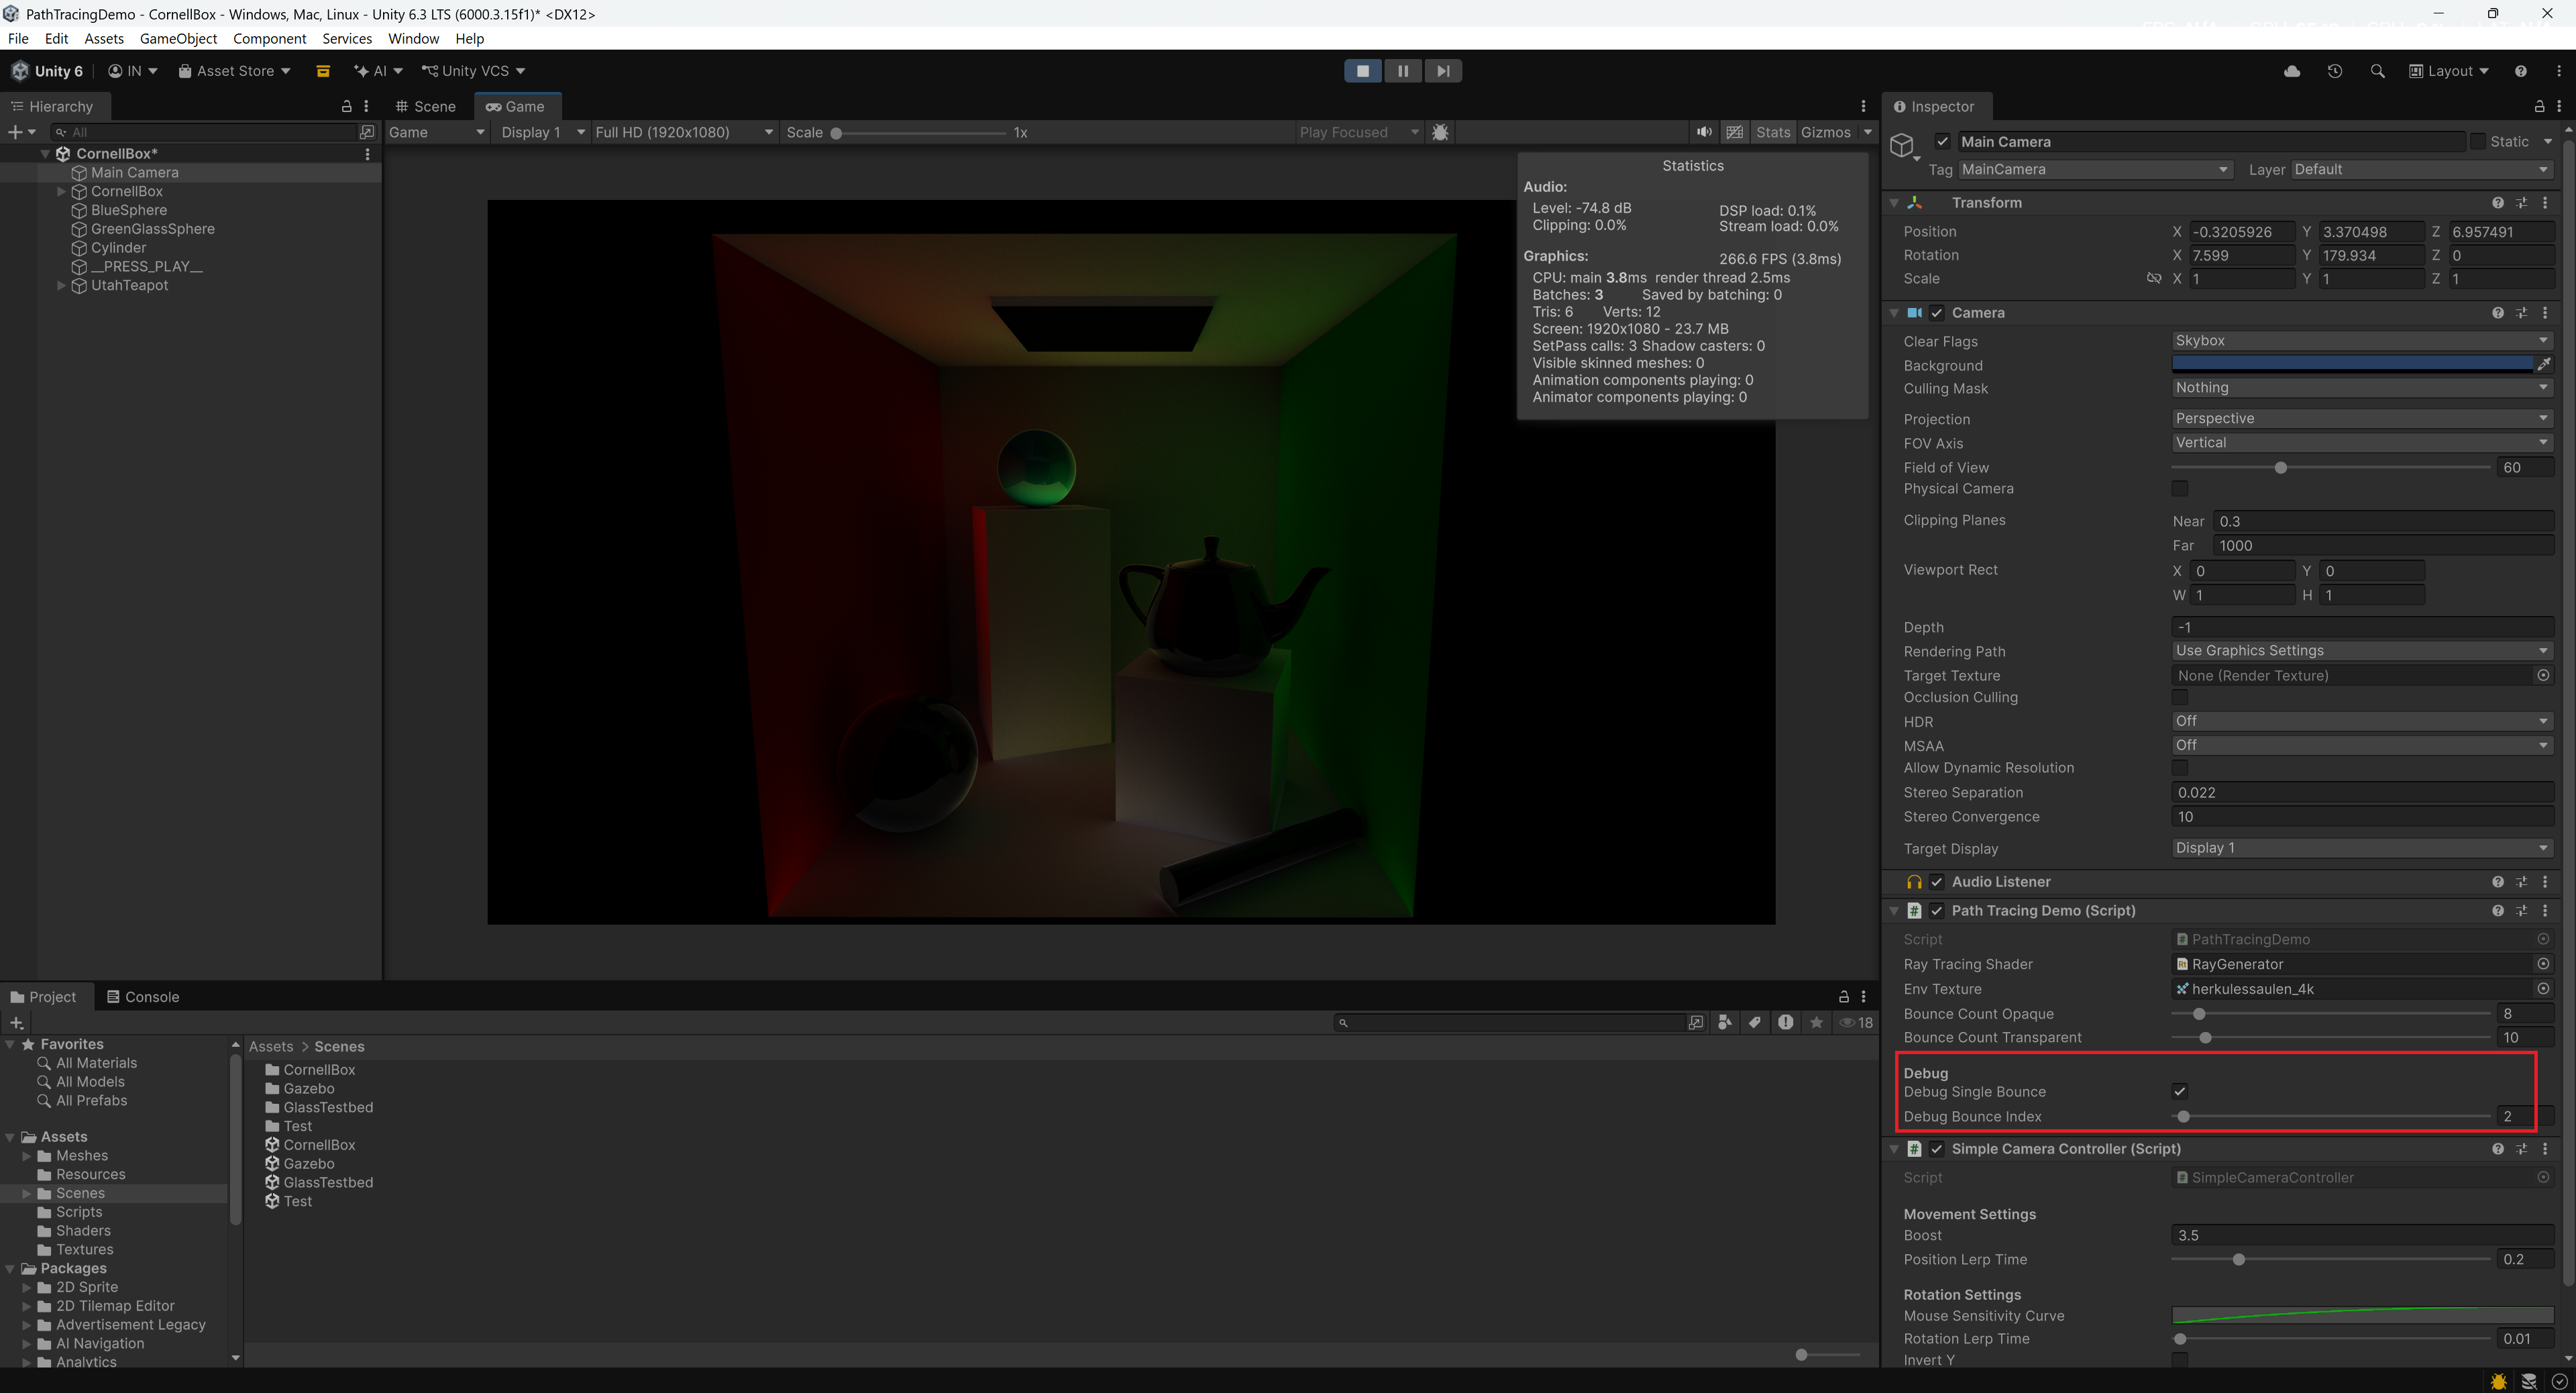Open object picker for Ray Tracing Shader
The height and width of the screenshot is (1393, 2576).
[2543, 964]
